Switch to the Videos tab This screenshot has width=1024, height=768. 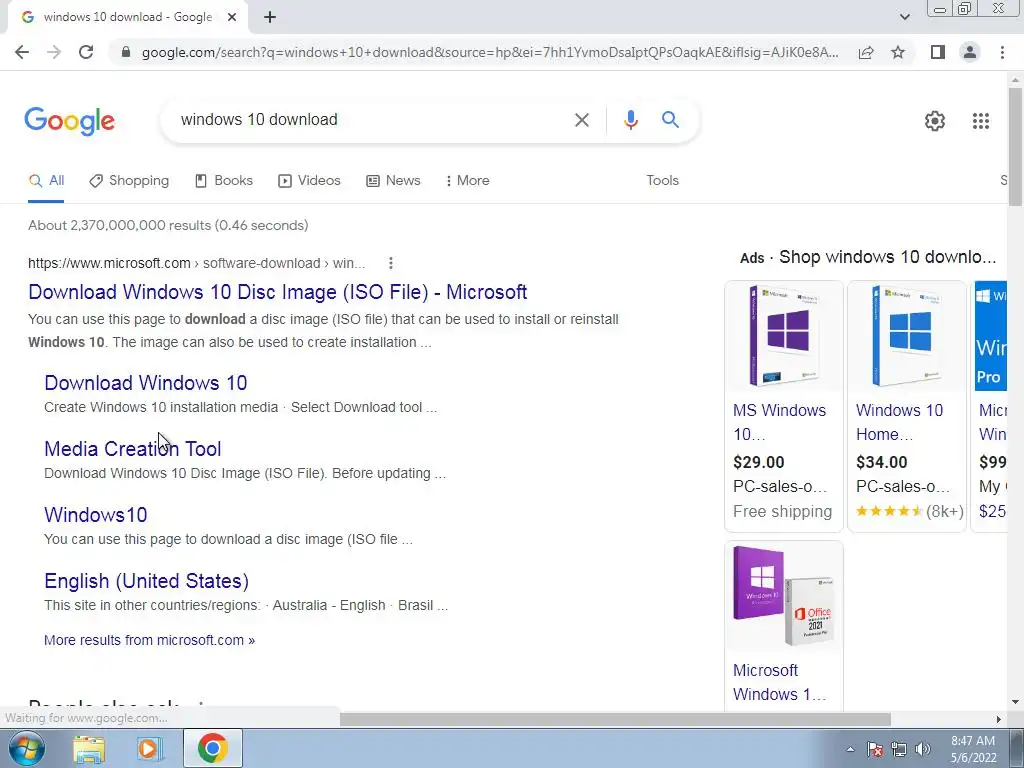coord(310,181)
